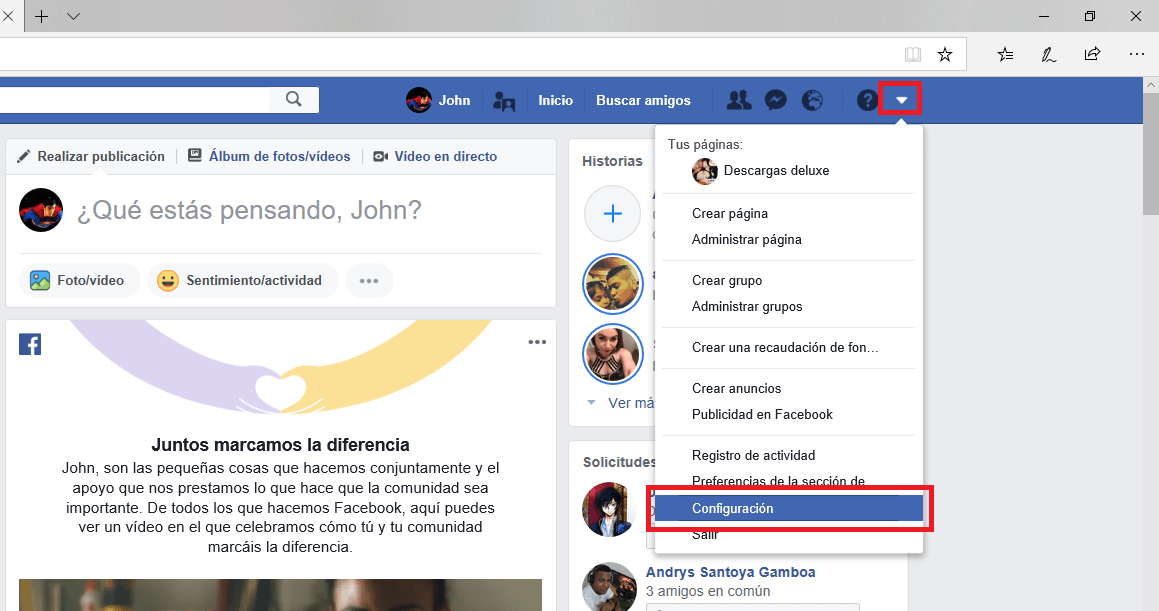Open Messenger messages icon
The height and width of the screenshot is (611, 1159).
(x=775, y=100)
